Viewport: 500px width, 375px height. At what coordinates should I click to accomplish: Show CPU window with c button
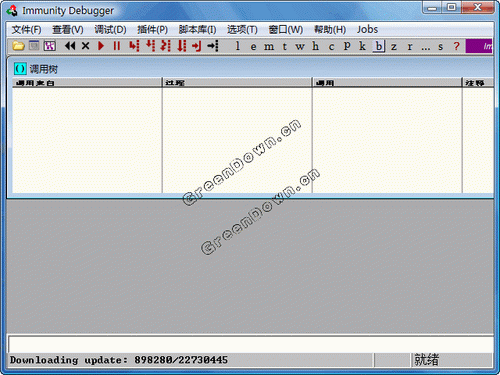click(331, 46)
